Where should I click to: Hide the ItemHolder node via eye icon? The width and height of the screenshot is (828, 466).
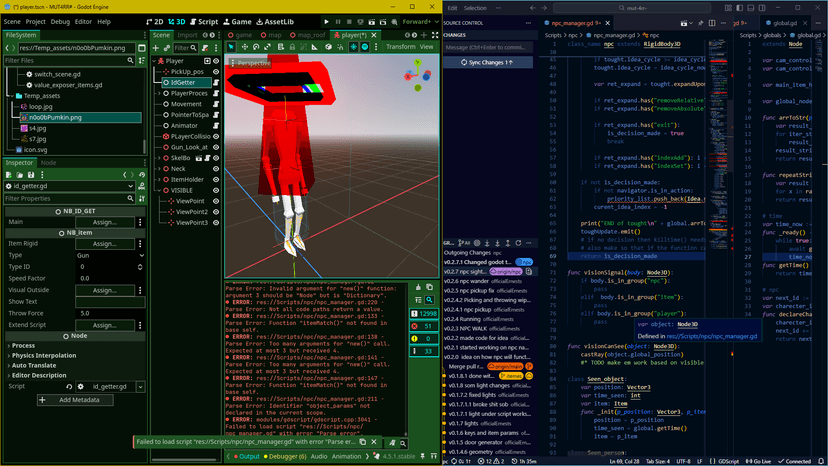[x=218, y=180]
